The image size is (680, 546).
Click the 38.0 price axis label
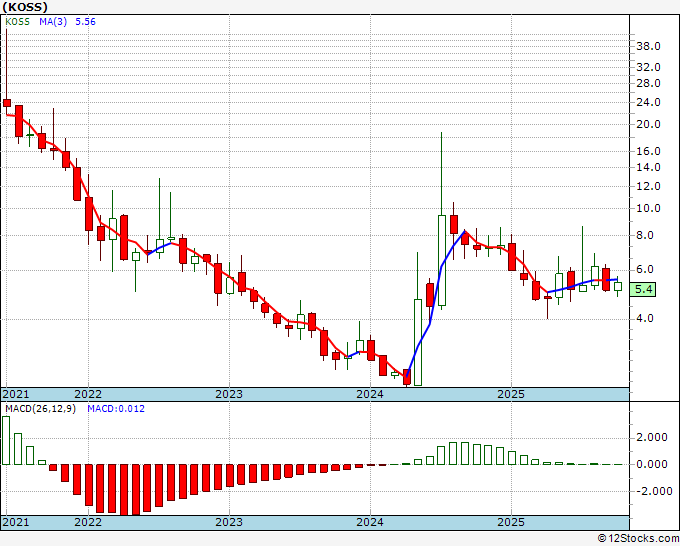tap(648, 46)
